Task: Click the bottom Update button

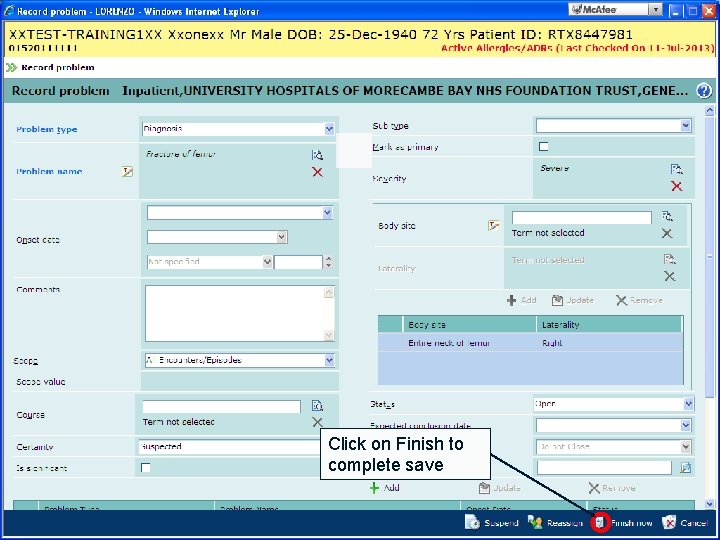Action: click(x=500, y=488)
